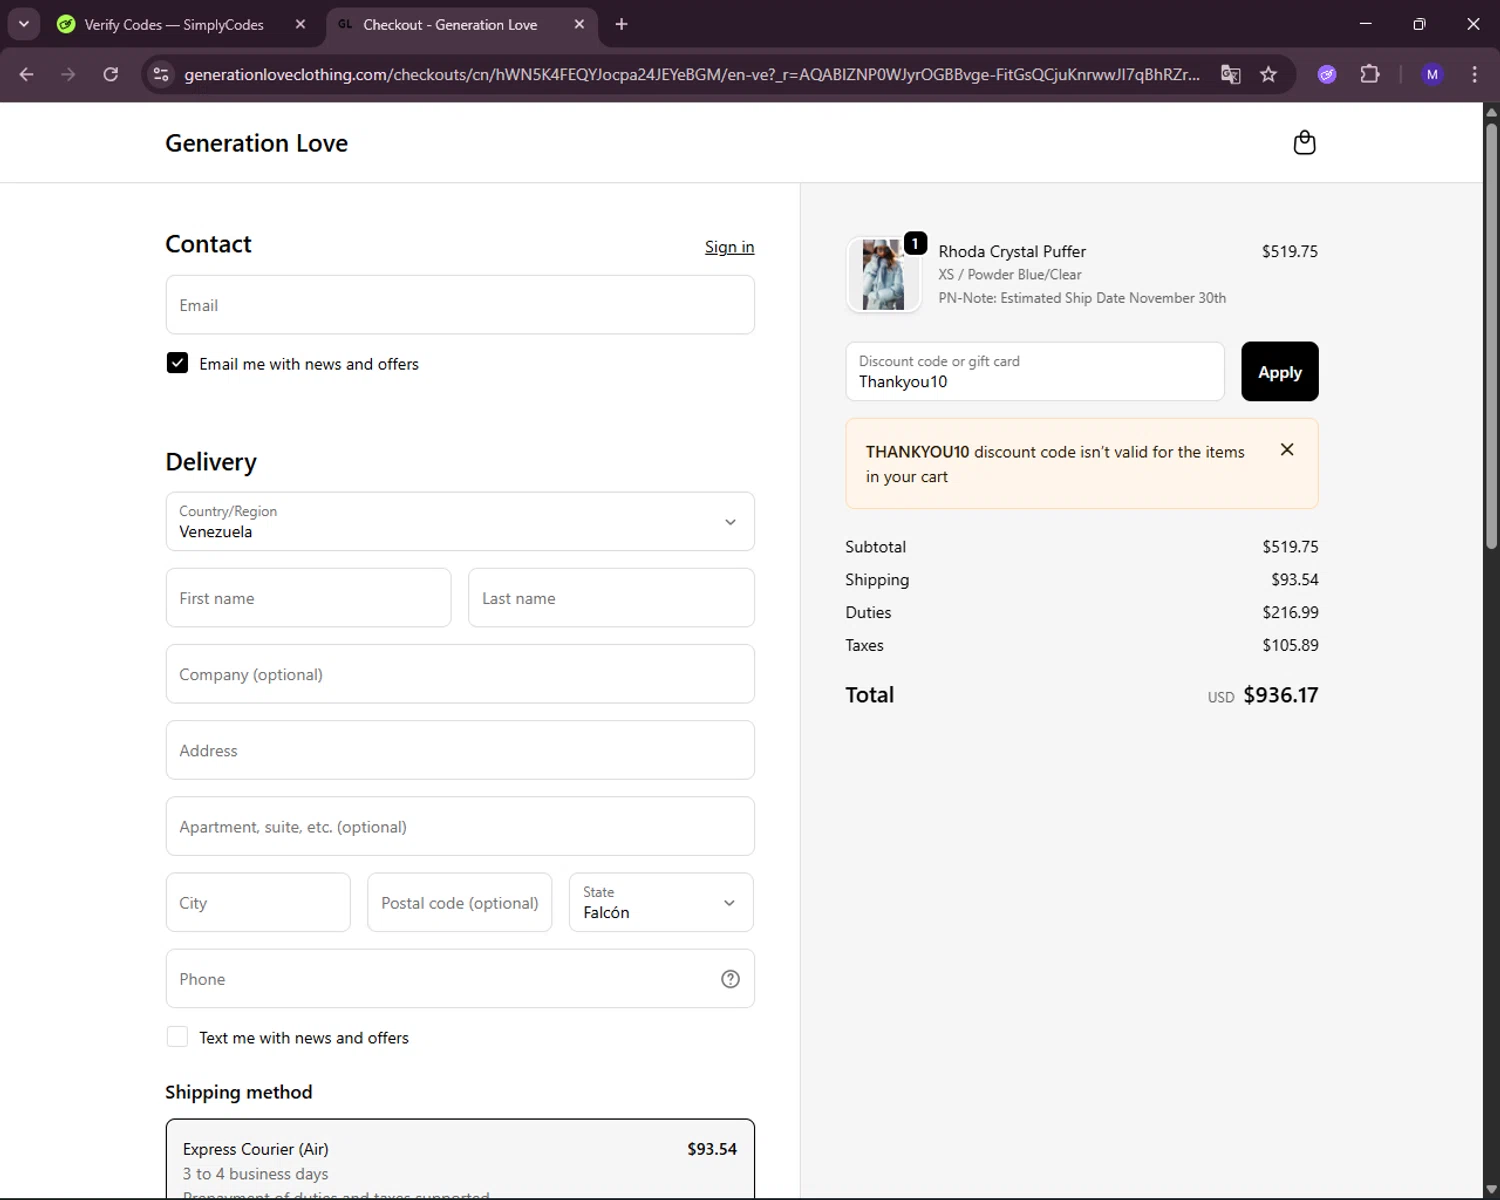Bookmark this page with star icon
The image size is (1500, 1200).
click(x=1268, y=74)
